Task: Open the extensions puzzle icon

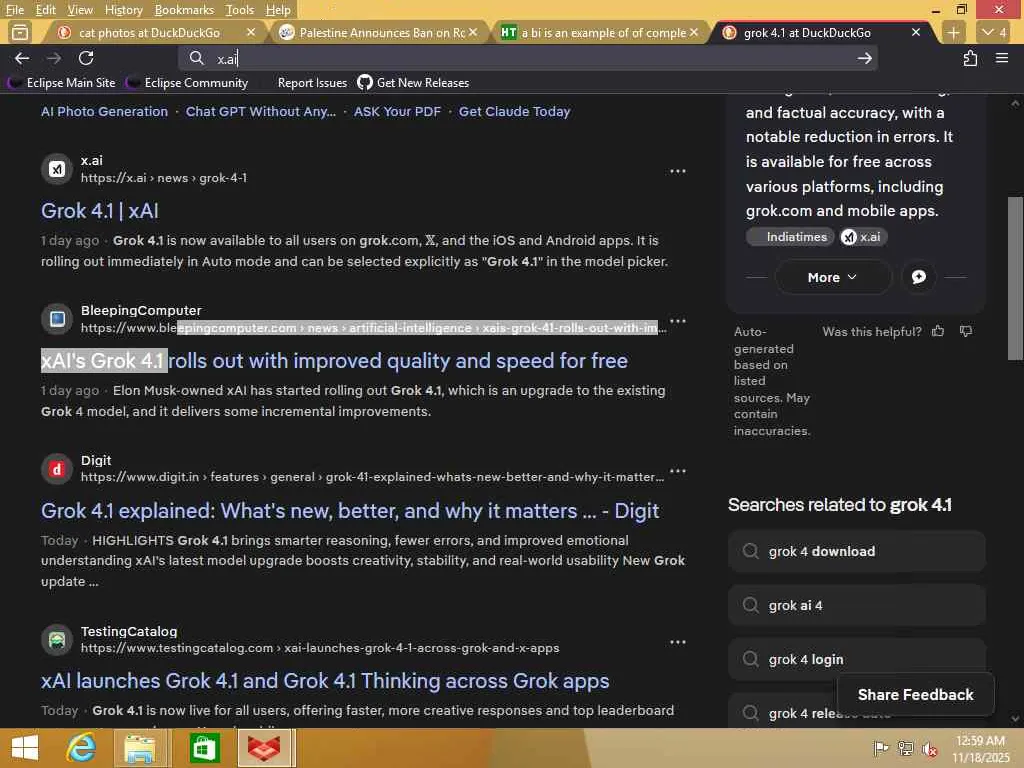Action: pos(970,58)
